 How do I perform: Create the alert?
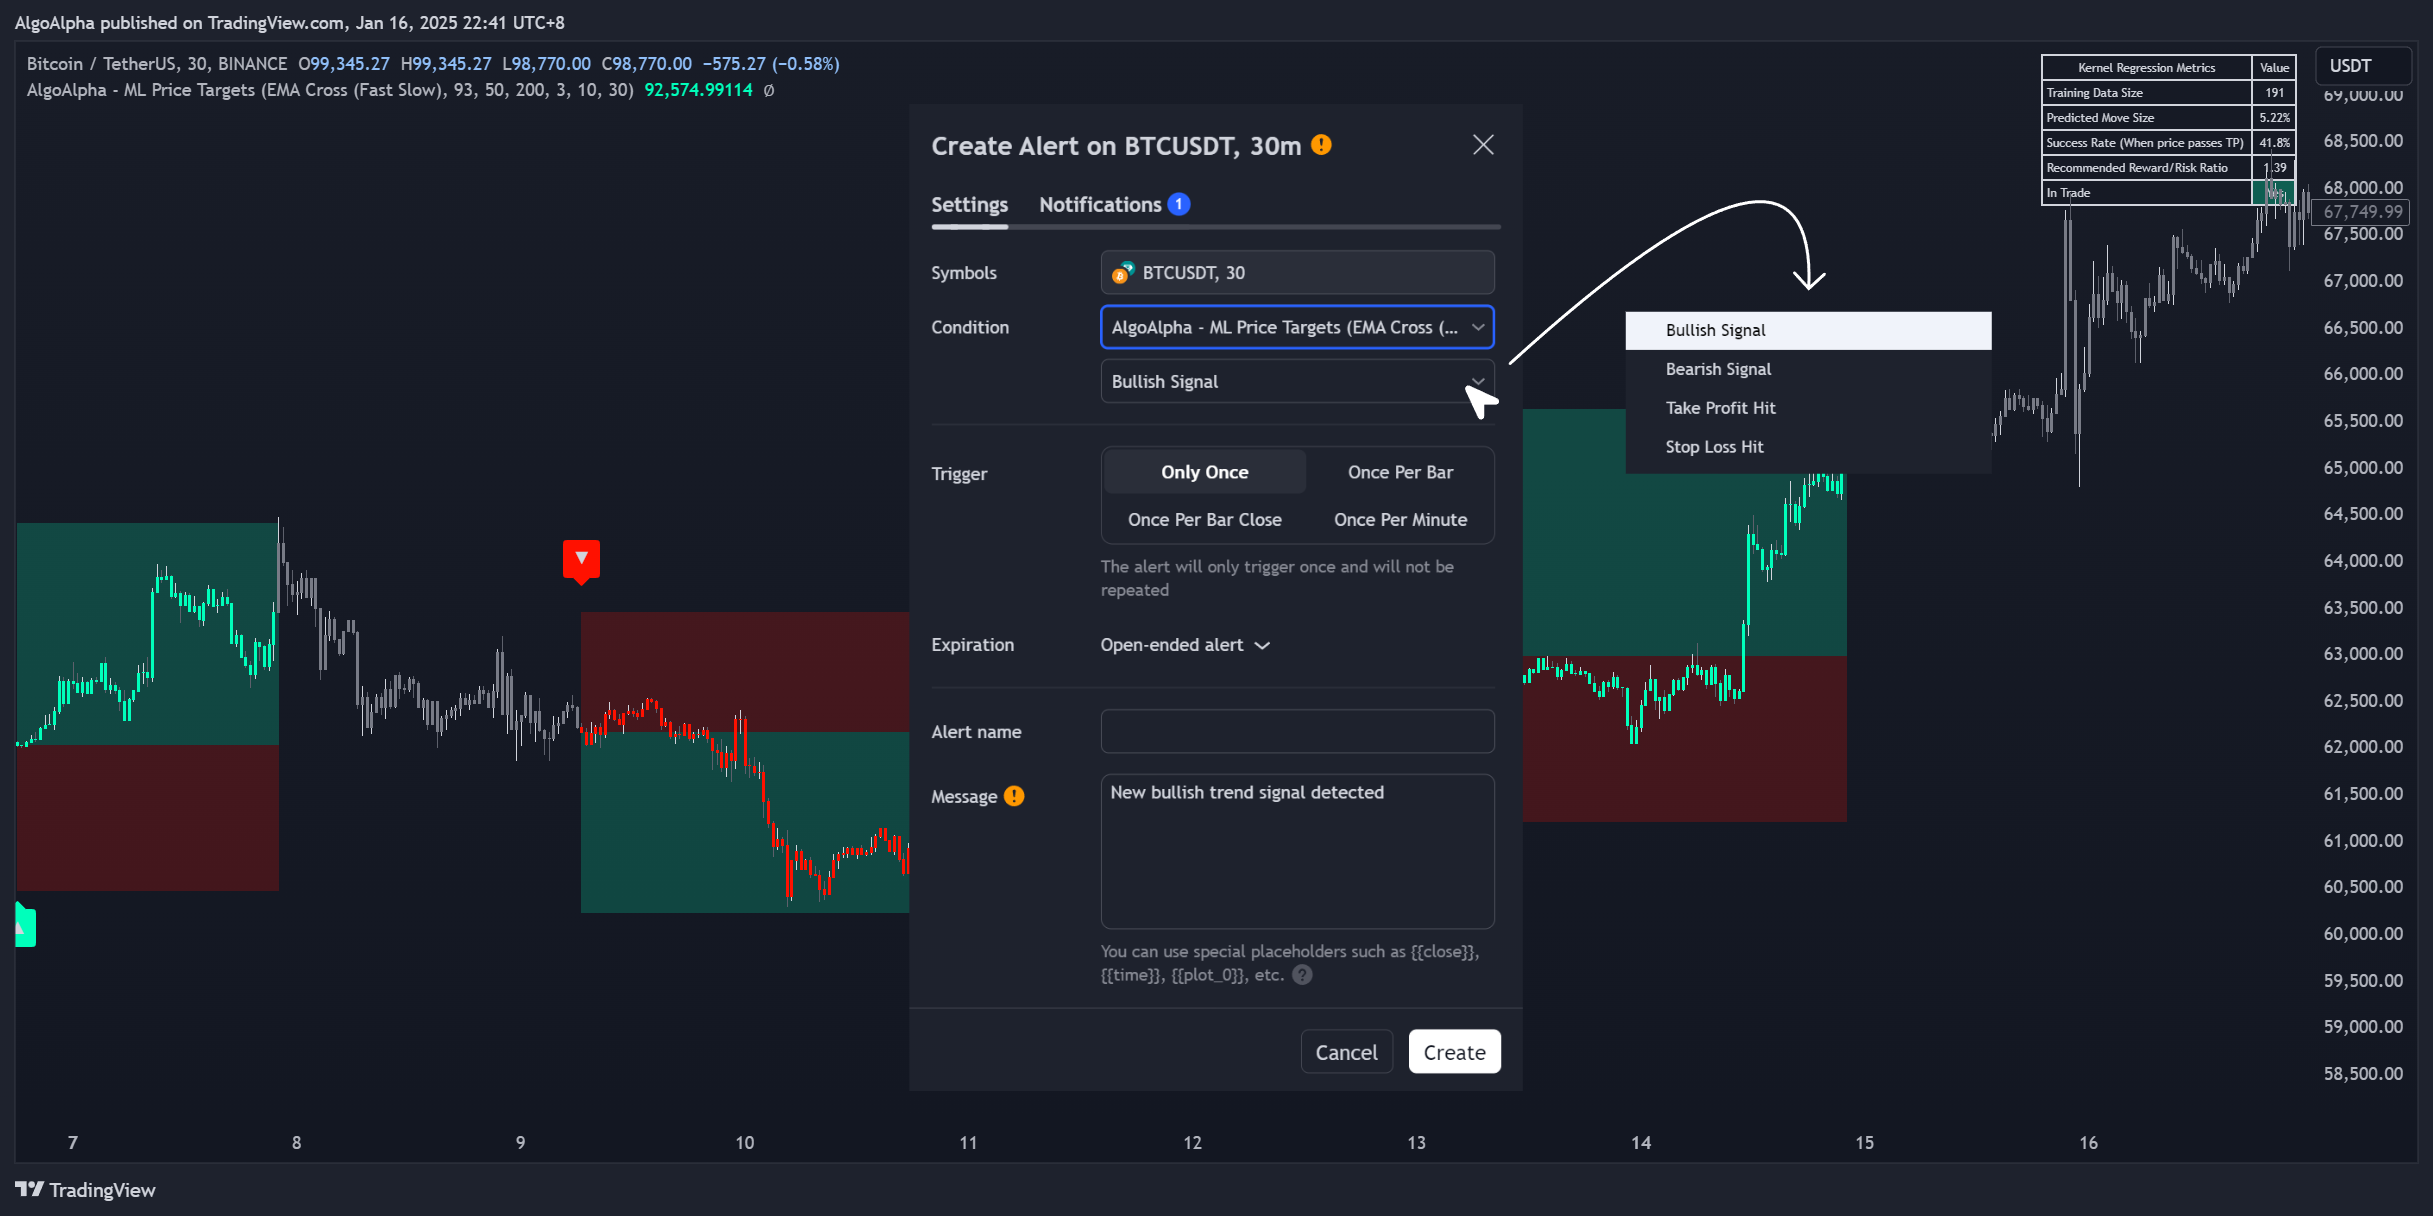tap(1454, 1052)
